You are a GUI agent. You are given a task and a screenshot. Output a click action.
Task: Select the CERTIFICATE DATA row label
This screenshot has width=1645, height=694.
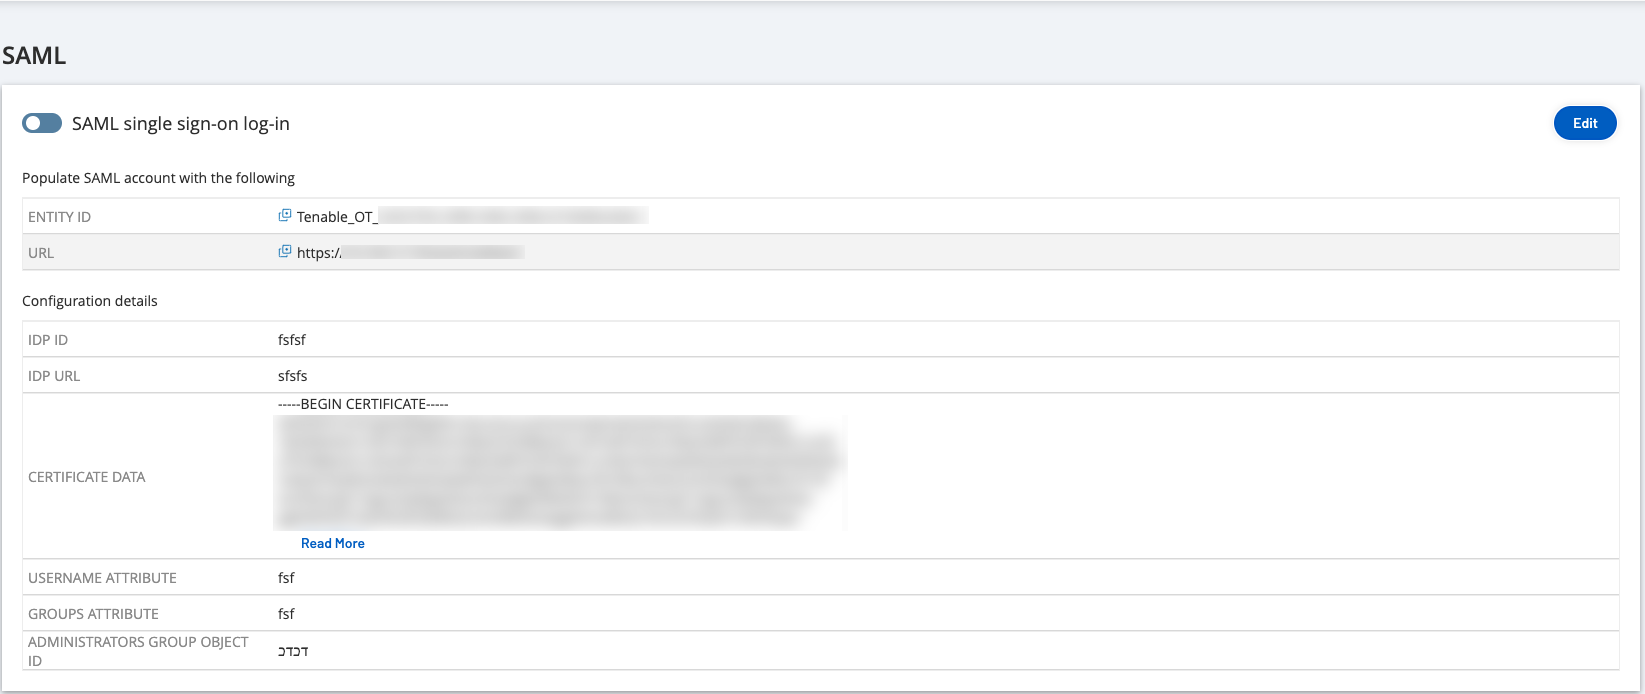click(87, 477)
